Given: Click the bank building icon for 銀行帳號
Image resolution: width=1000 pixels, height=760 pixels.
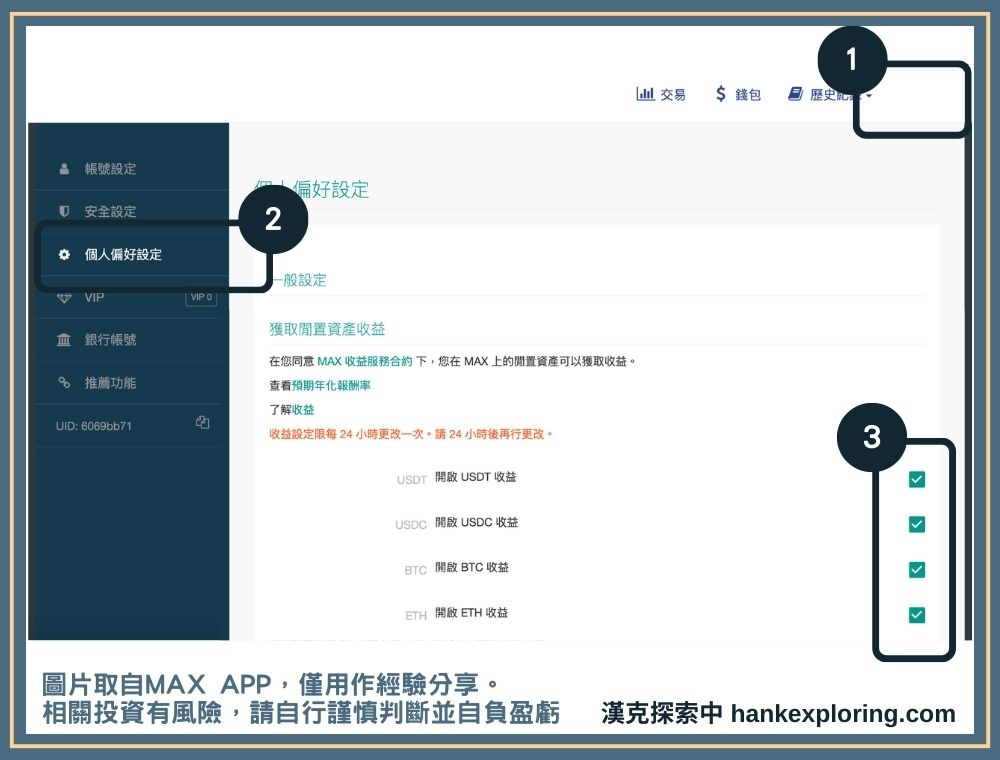Looking at the screenshot, I should tap(65, 340).
